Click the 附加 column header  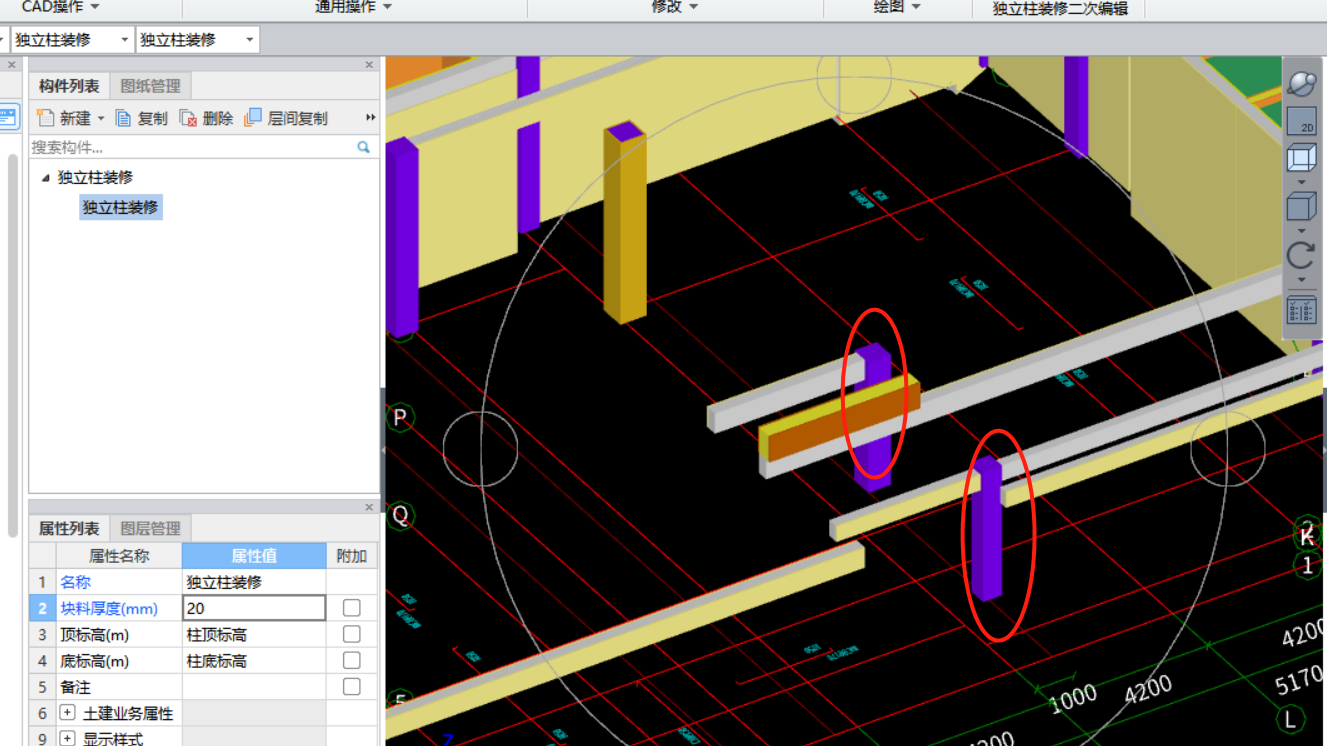point(352,556)
